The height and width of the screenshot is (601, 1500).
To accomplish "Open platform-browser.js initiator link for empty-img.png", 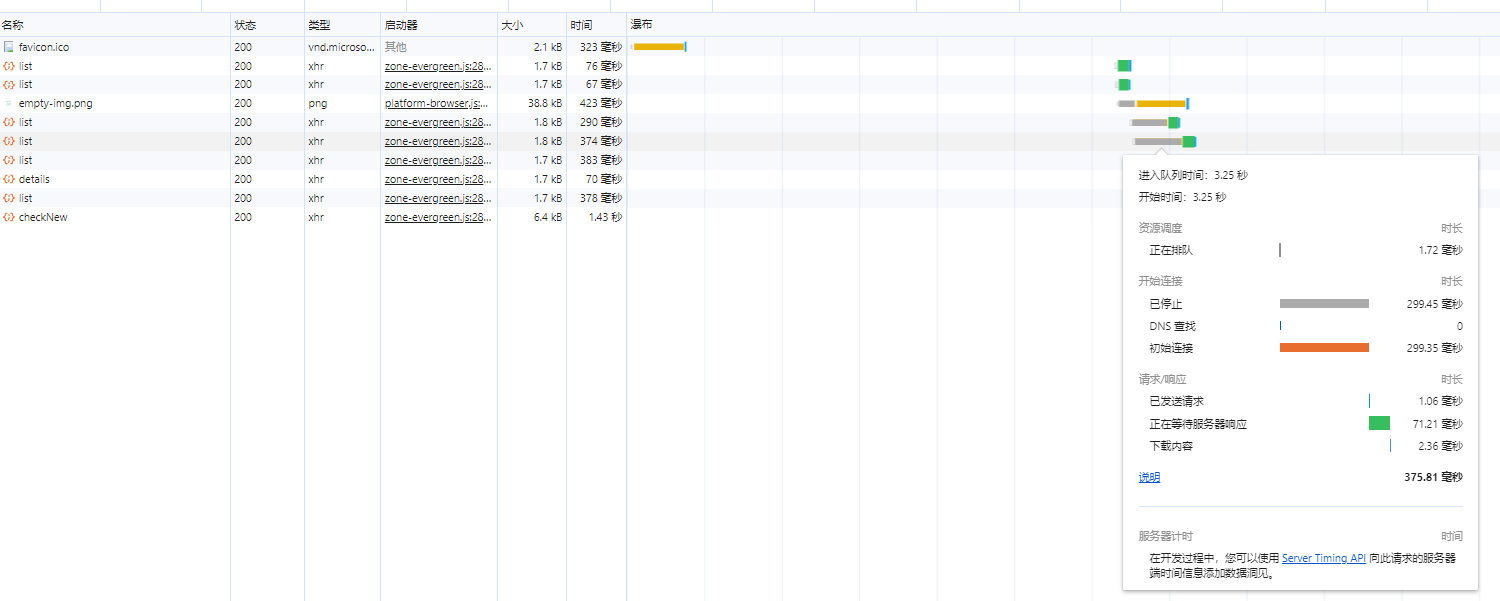I will click(438, 103).
